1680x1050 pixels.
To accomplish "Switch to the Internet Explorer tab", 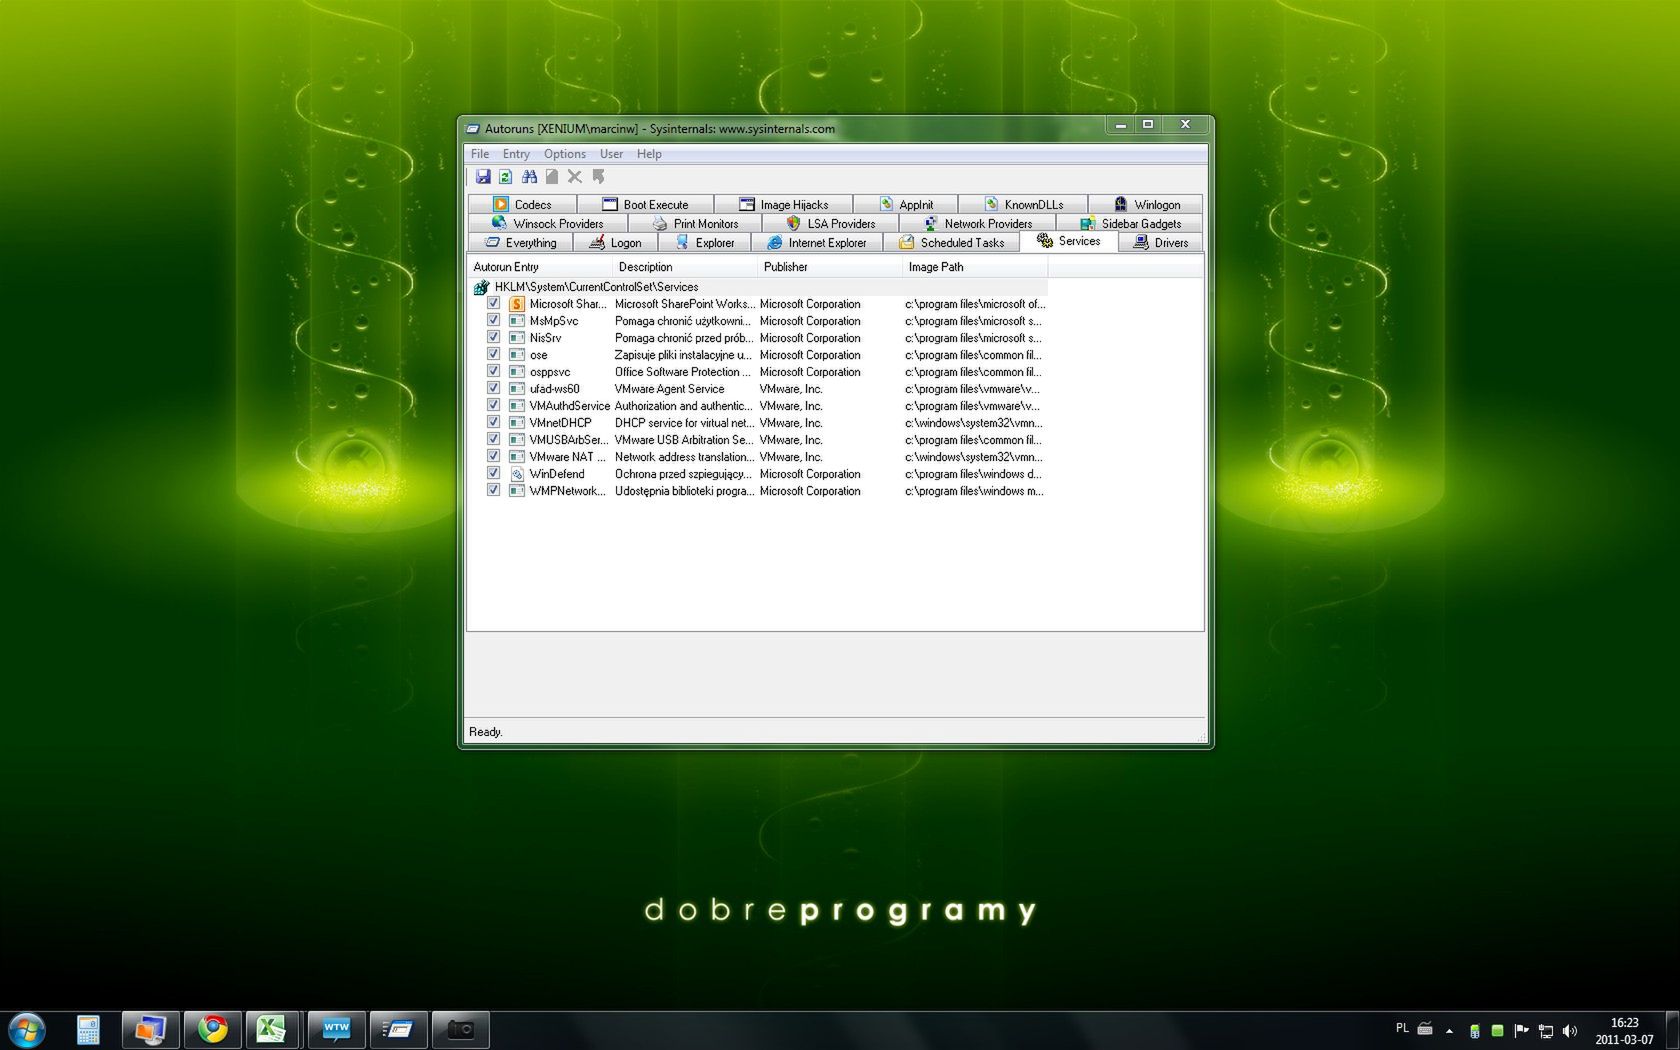I will (x=816, y=242).
